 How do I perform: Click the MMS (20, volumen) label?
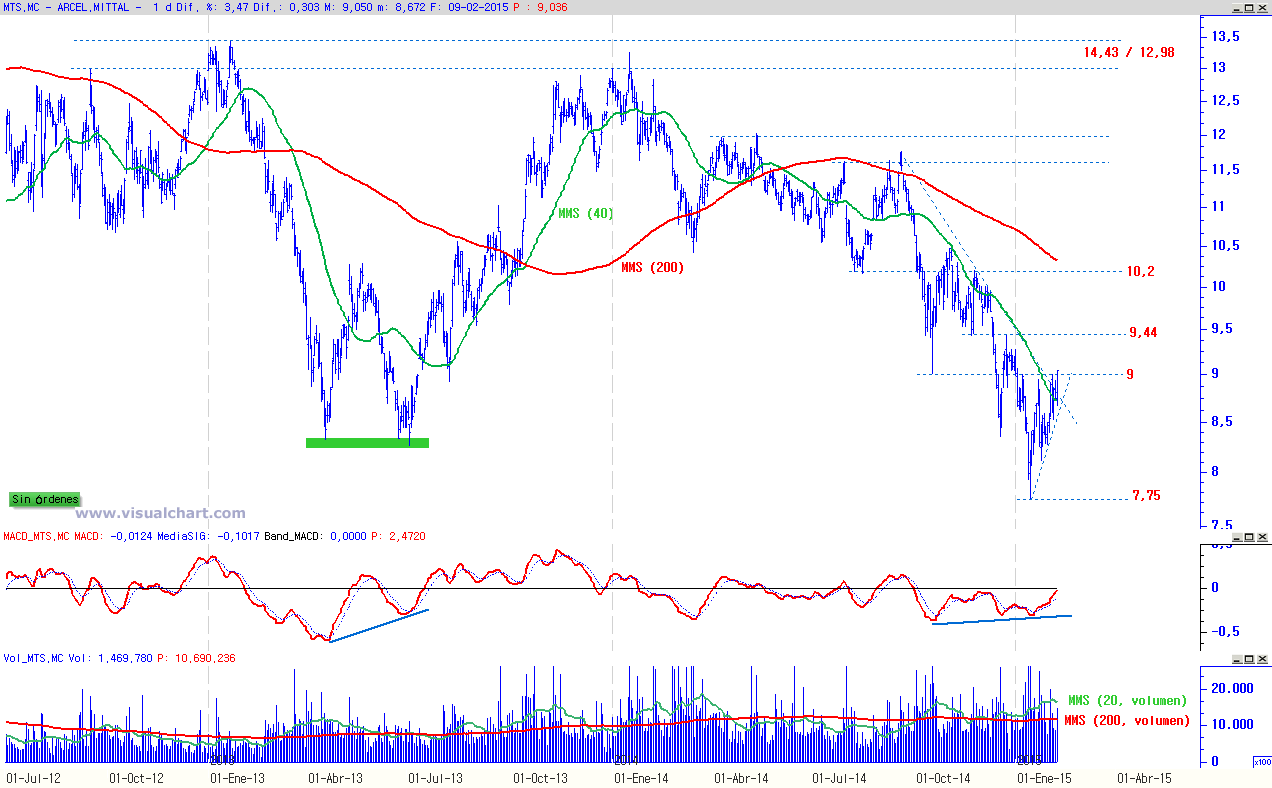(1128, 700)
